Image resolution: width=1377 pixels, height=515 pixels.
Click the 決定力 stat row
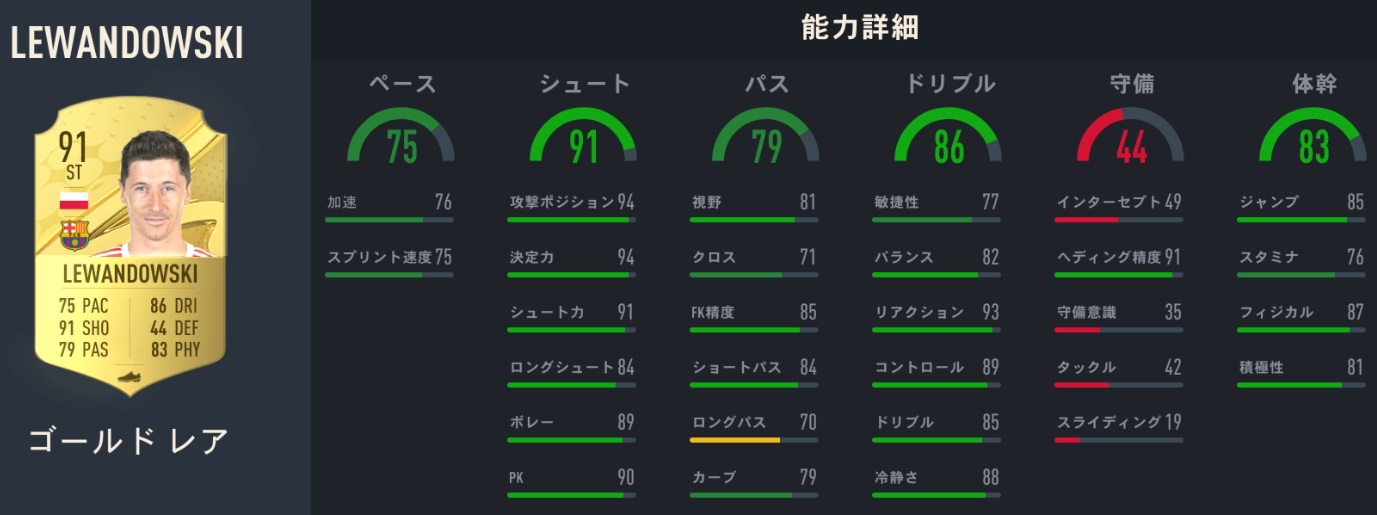pyautogui.click(x=571, y=258)
